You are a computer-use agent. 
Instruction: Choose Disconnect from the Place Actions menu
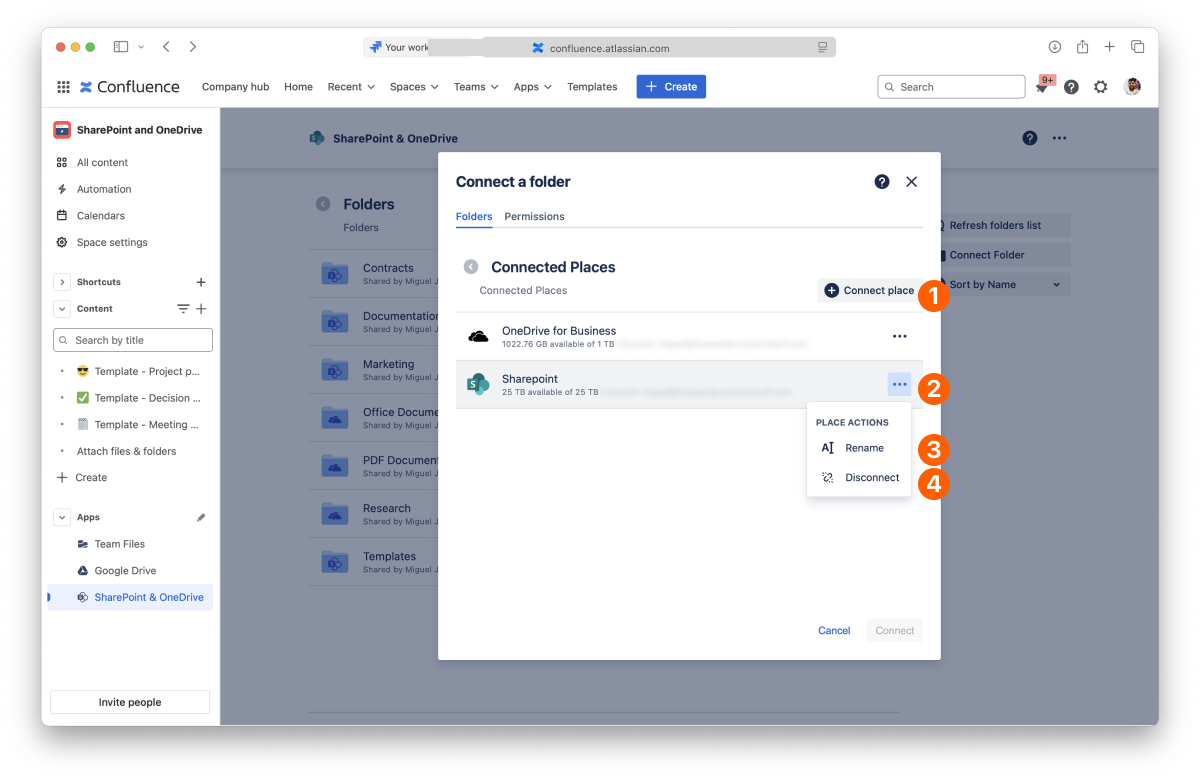(871, 478)
